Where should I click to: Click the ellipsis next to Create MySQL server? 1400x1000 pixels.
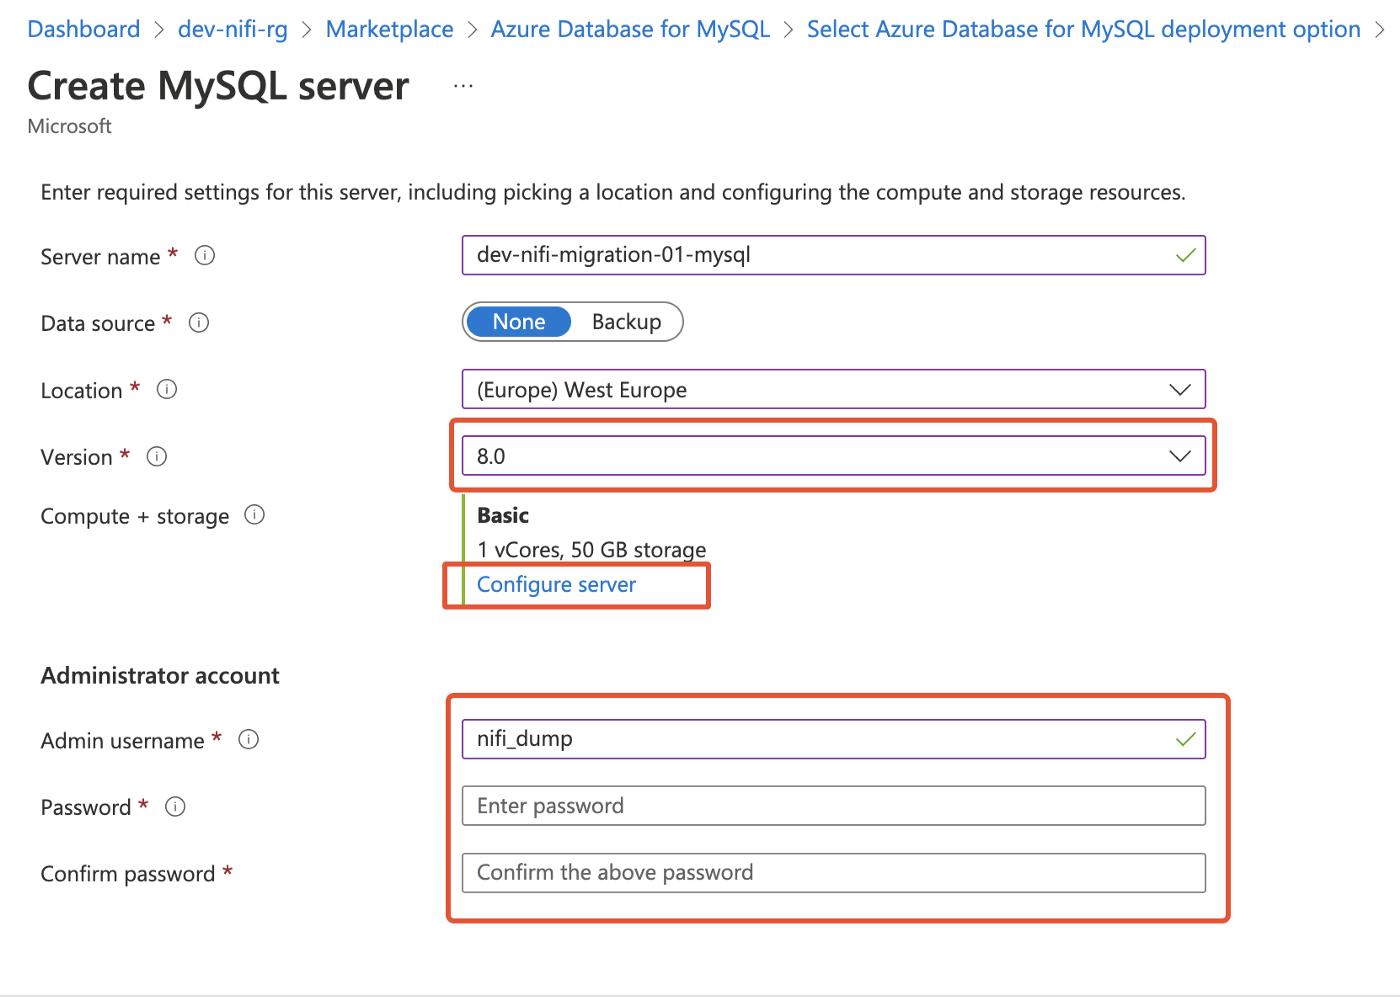click(x=463, y=85)
